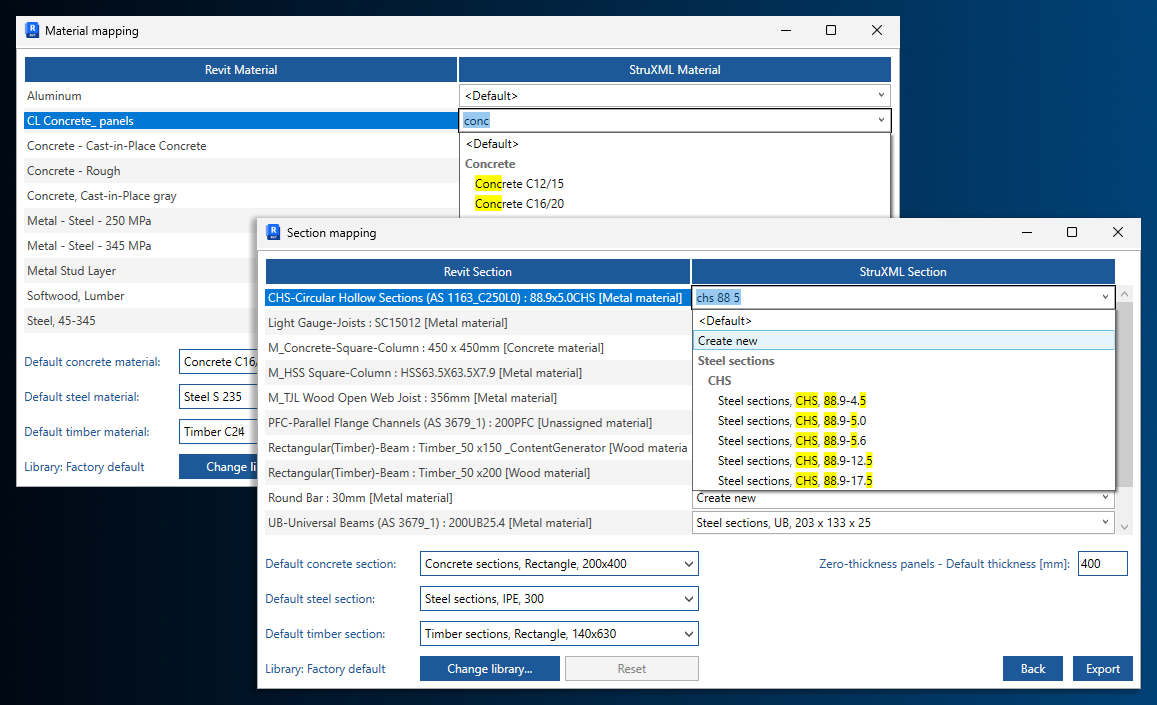Select the 'Aluminum' material row
Screen dimensions: 1157x705
[x=241, y=95]
